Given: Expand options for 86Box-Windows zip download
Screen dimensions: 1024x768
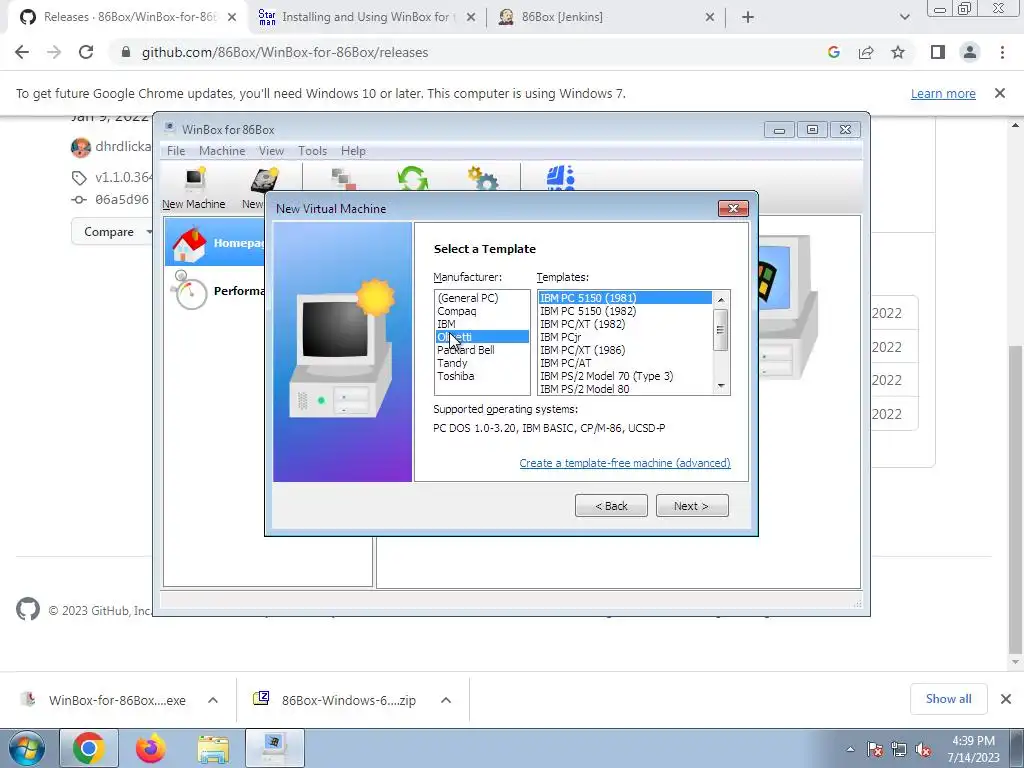Looking at the screenshot, I should click(x=445, y=700).
